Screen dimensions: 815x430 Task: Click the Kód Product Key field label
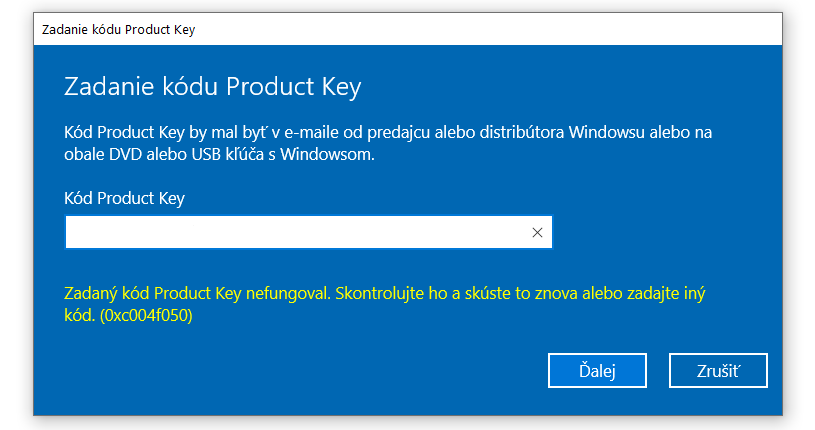[x=124, y=198]
